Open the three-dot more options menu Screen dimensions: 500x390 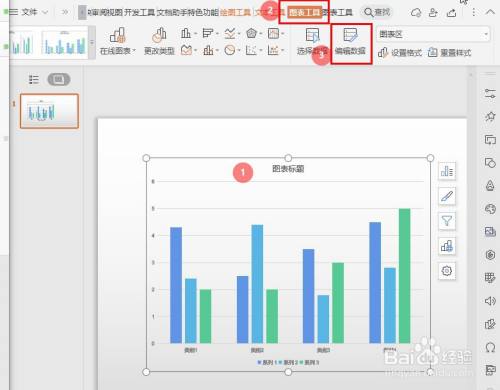[x=474, y=13]
